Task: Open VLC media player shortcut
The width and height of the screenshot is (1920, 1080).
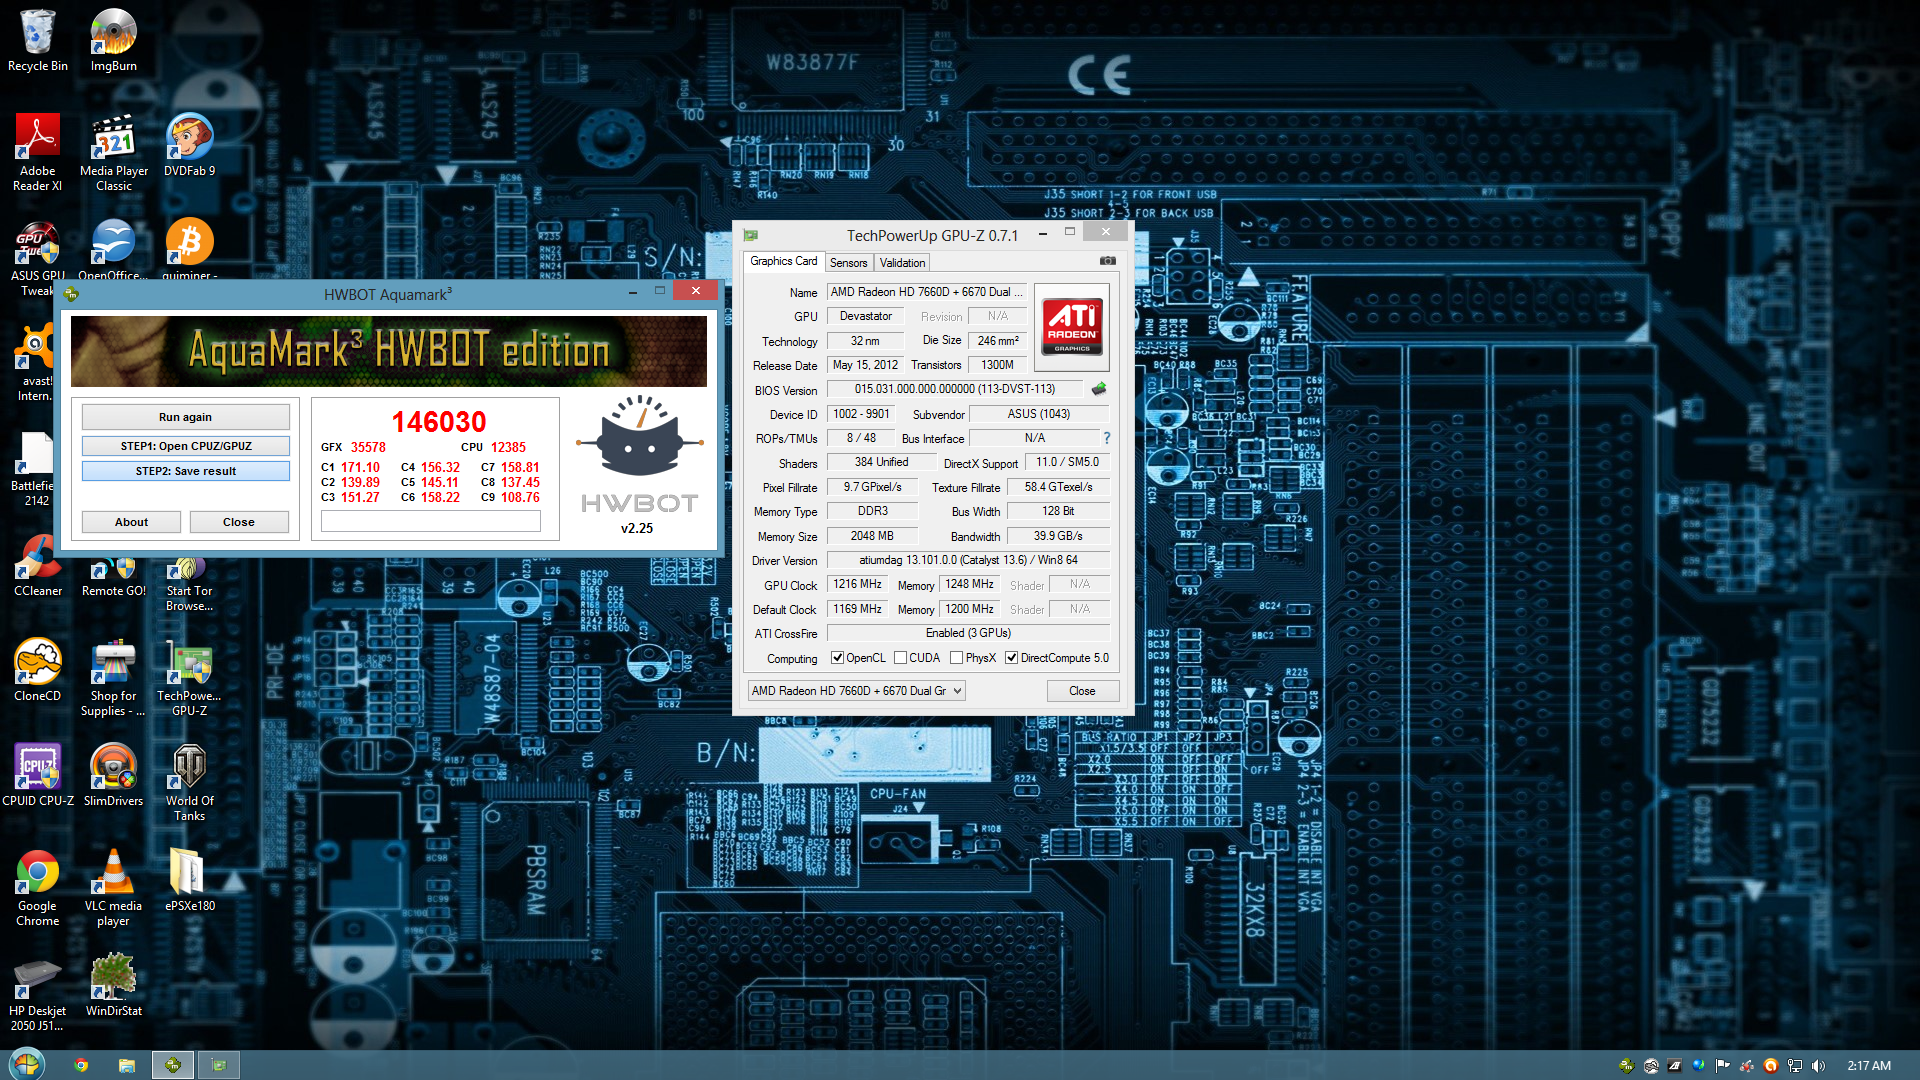Action: 113,888
